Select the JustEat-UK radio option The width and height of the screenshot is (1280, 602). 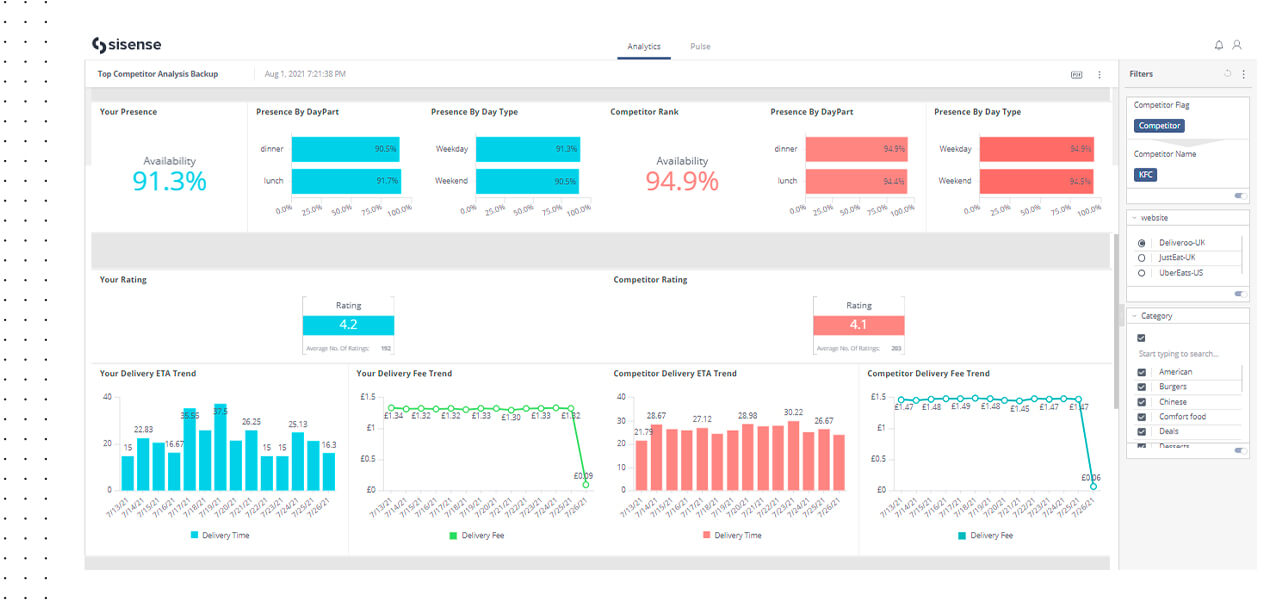1142,257
